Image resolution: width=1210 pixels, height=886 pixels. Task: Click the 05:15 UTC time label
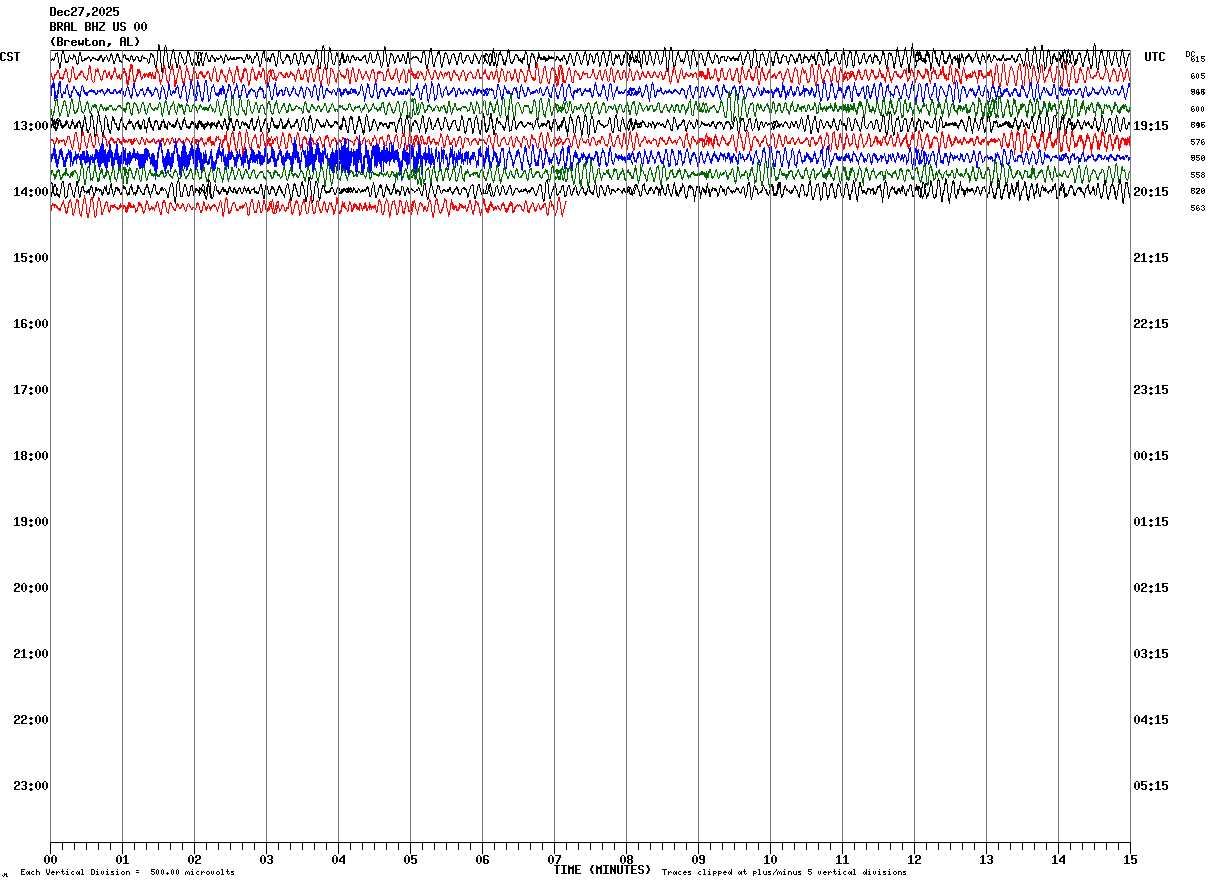(1151, 786)
